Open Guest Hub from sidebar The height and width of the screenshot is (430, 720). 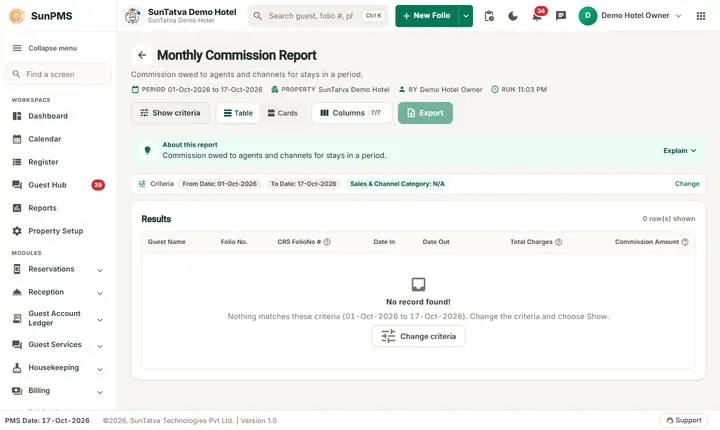pos(58,185)
